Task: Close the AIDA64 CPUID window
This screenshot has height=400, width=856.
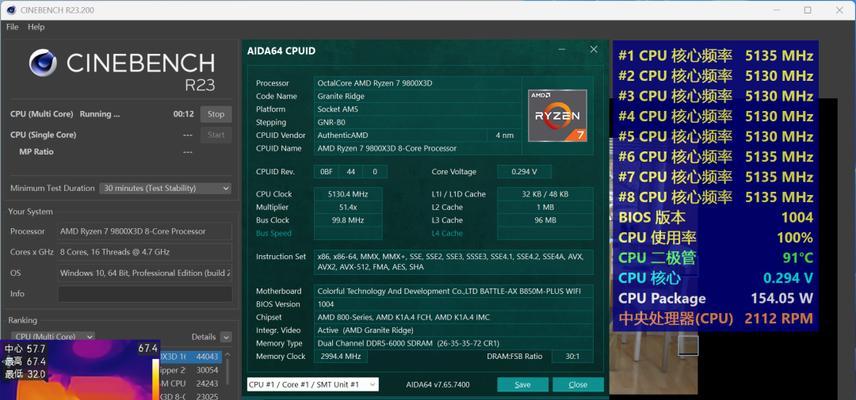Action: click(593, 50)
